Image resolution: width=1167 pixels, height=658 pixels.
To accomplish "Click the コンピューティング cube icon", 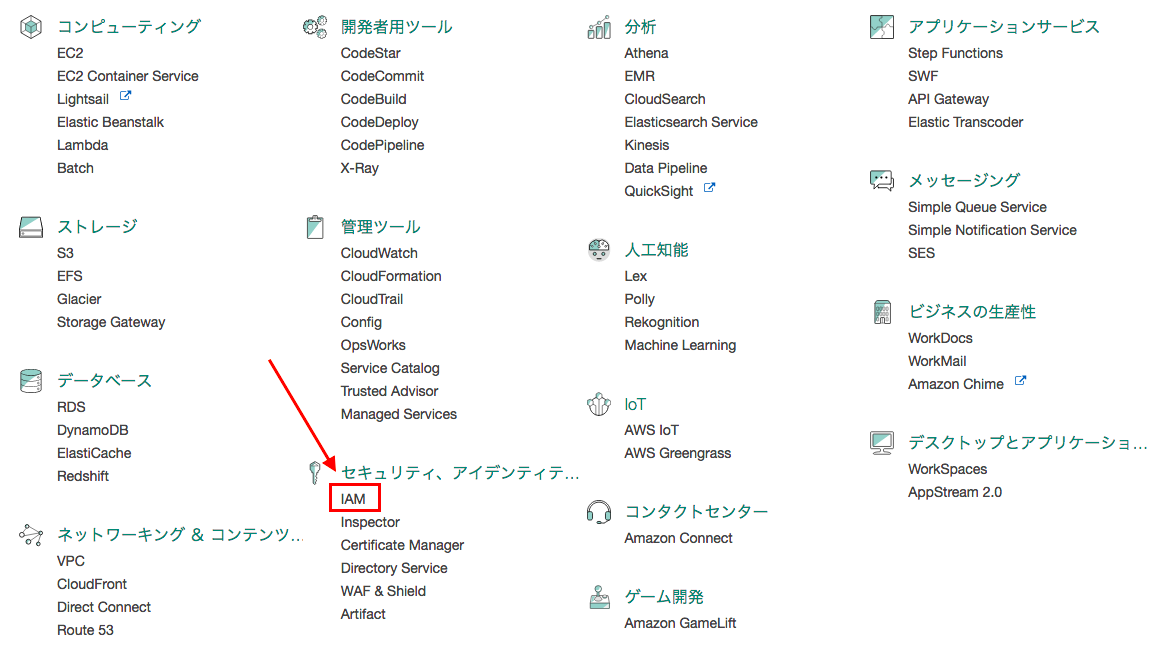I will pyautogui.click(x=30, y=26).
